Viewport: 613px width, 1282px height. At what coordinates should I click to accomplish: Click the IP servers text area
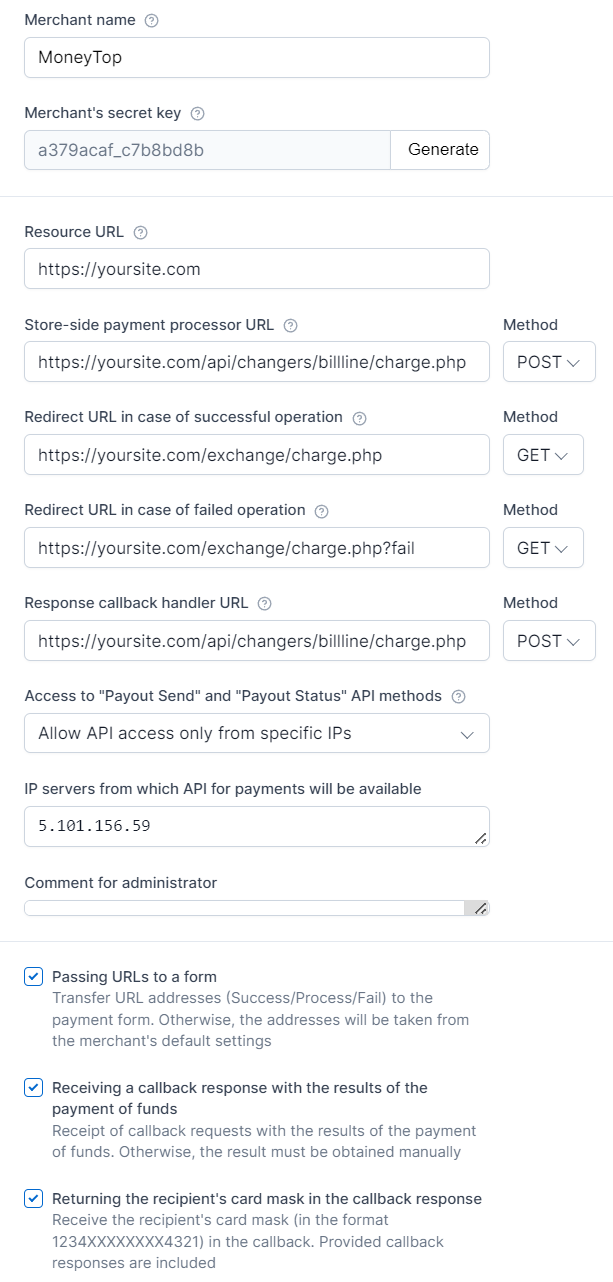(250, 826)
